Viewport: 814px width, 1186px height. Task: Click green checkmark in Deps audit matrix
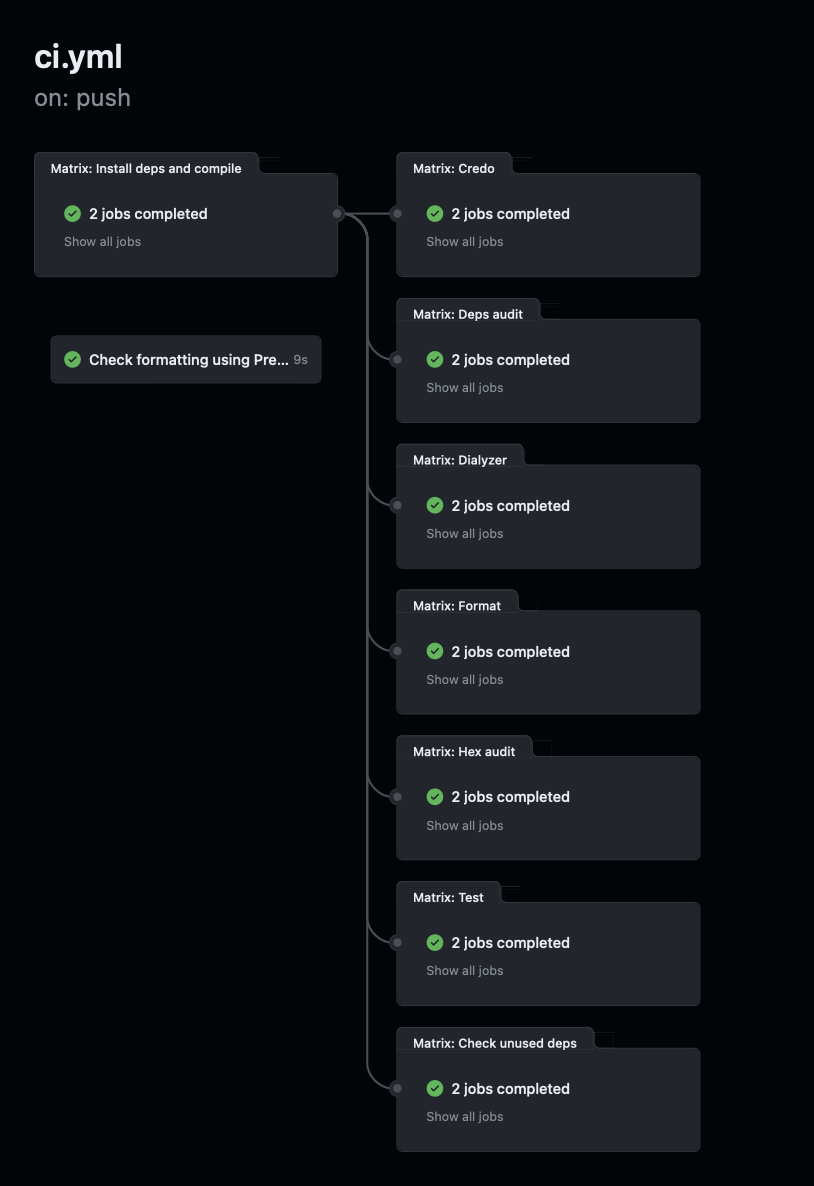point(434,360)
